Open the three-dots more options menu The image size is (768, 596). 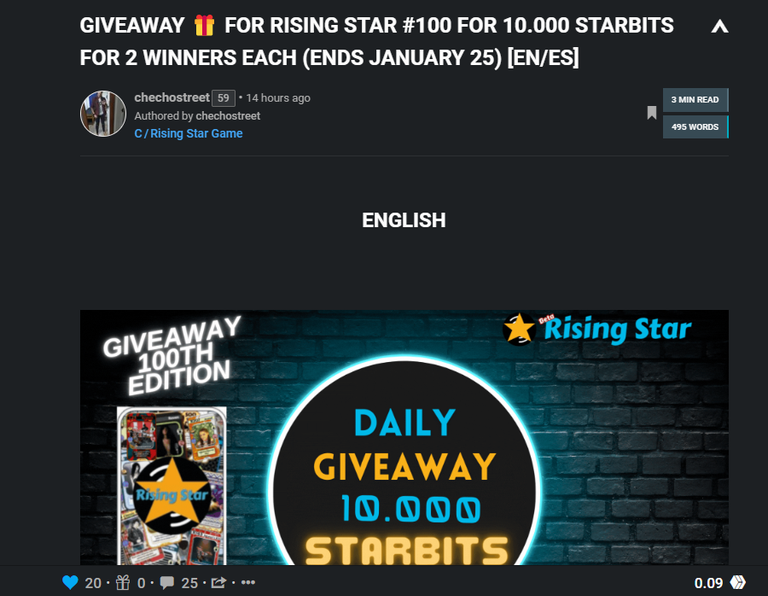pos(248,582)
